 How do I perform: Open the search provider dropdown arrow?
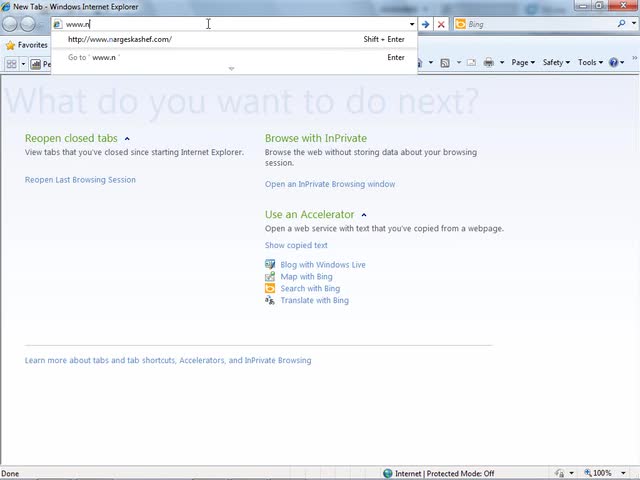click(x=633, y=24)
